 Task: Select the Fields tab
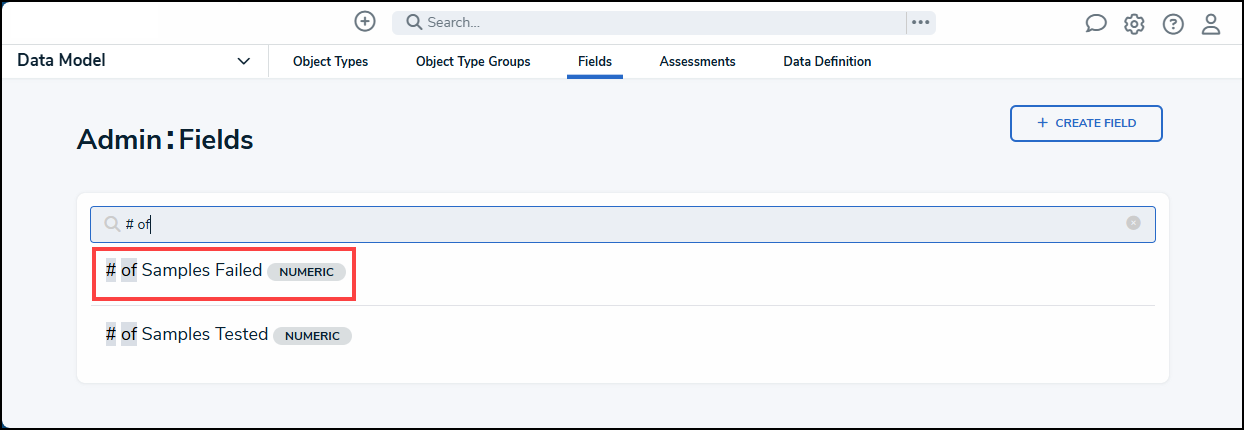click(x=595, y=62)
